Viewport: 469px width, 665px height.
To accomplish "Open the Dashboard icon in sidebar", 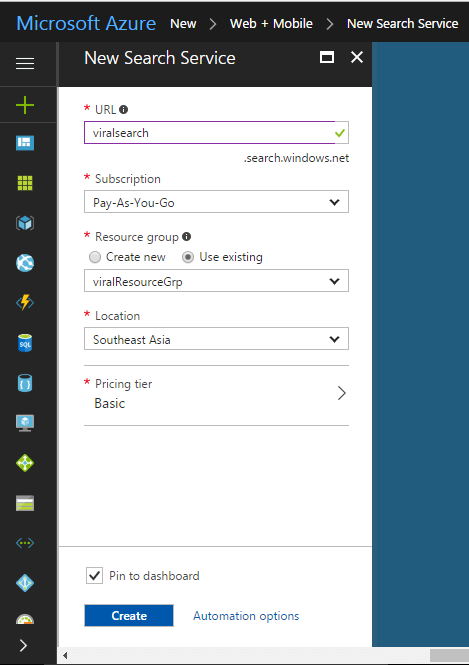I will point(25,143).
